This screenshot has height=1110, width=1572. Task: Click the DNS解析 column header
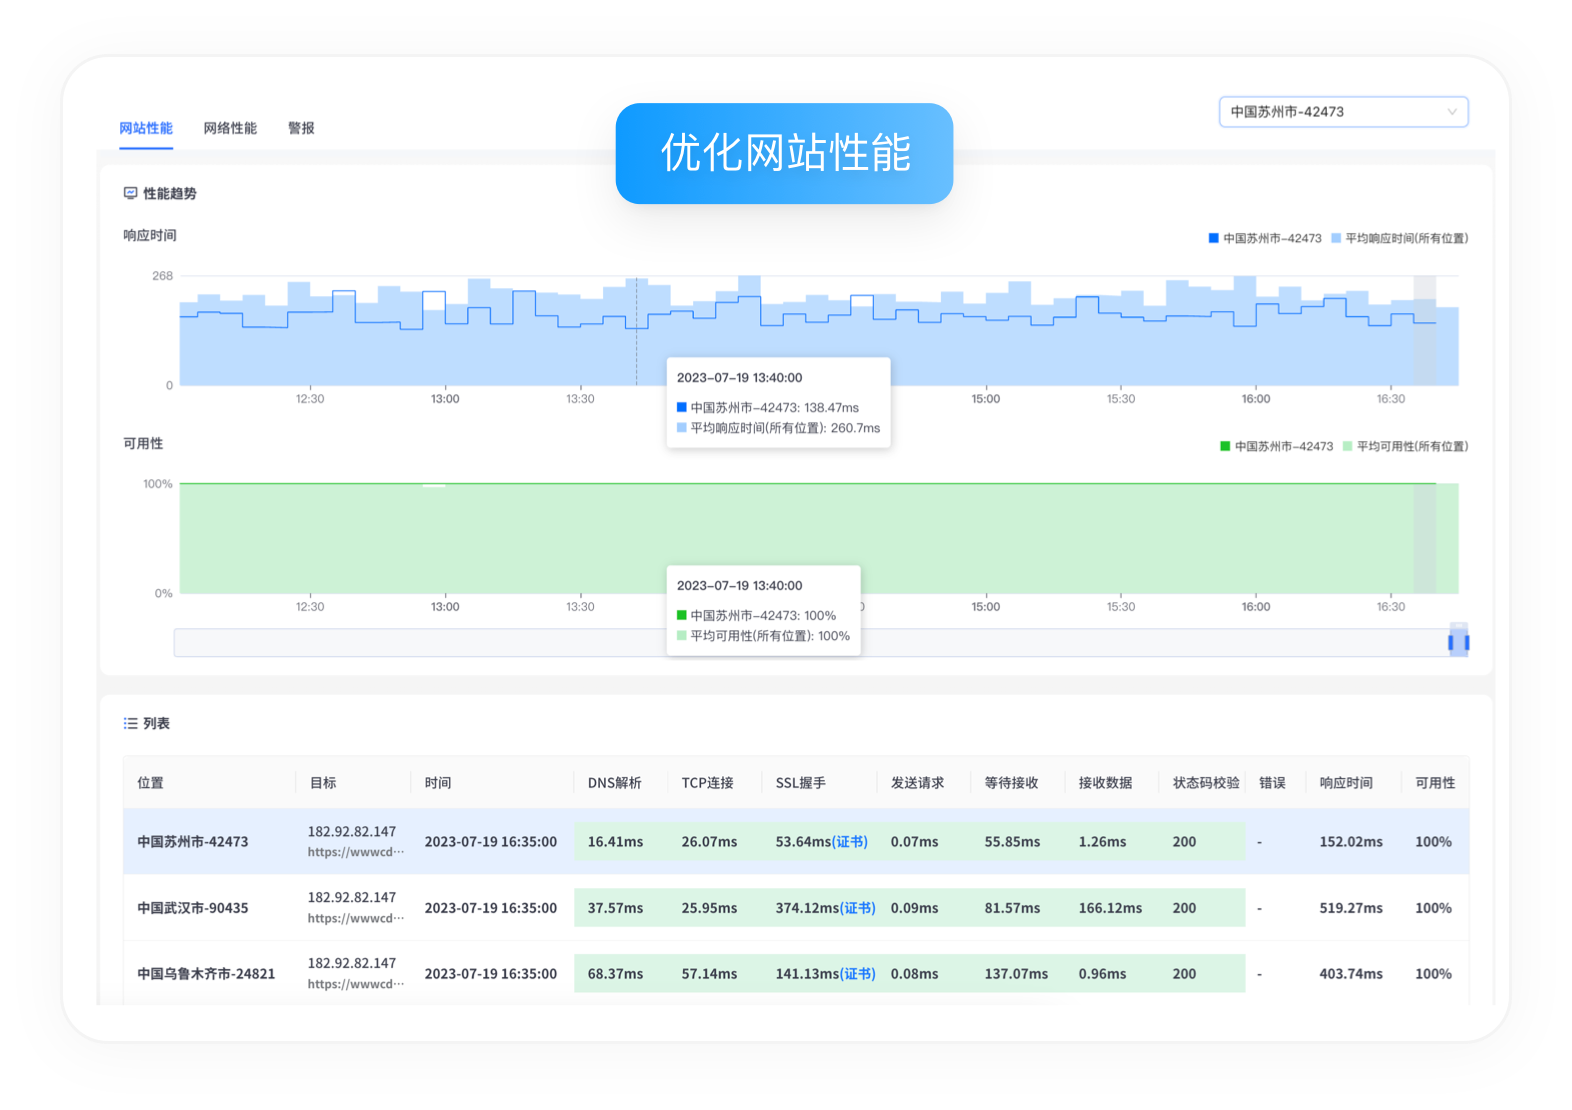(614, 783)
